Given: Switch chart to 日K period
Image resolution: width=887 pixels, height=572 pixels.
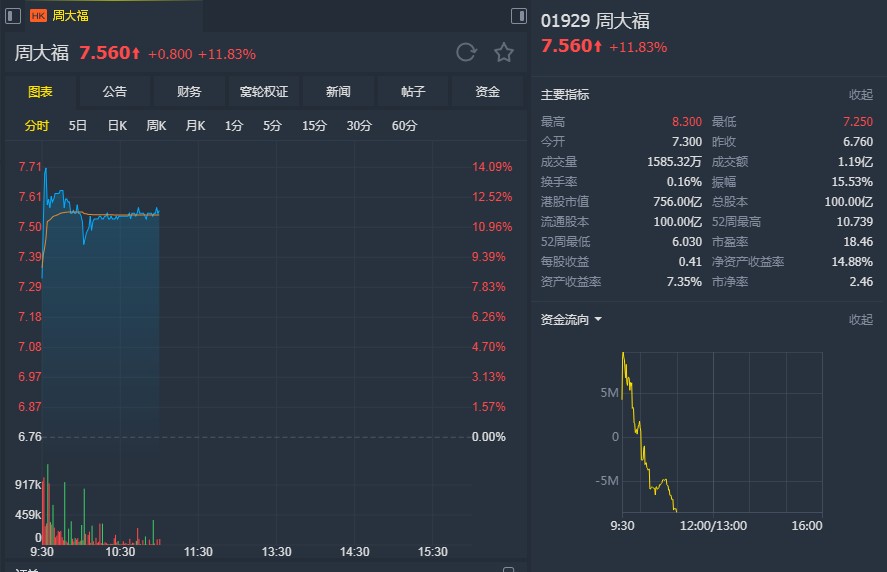Looking at the screenshot, I should 117,126.
